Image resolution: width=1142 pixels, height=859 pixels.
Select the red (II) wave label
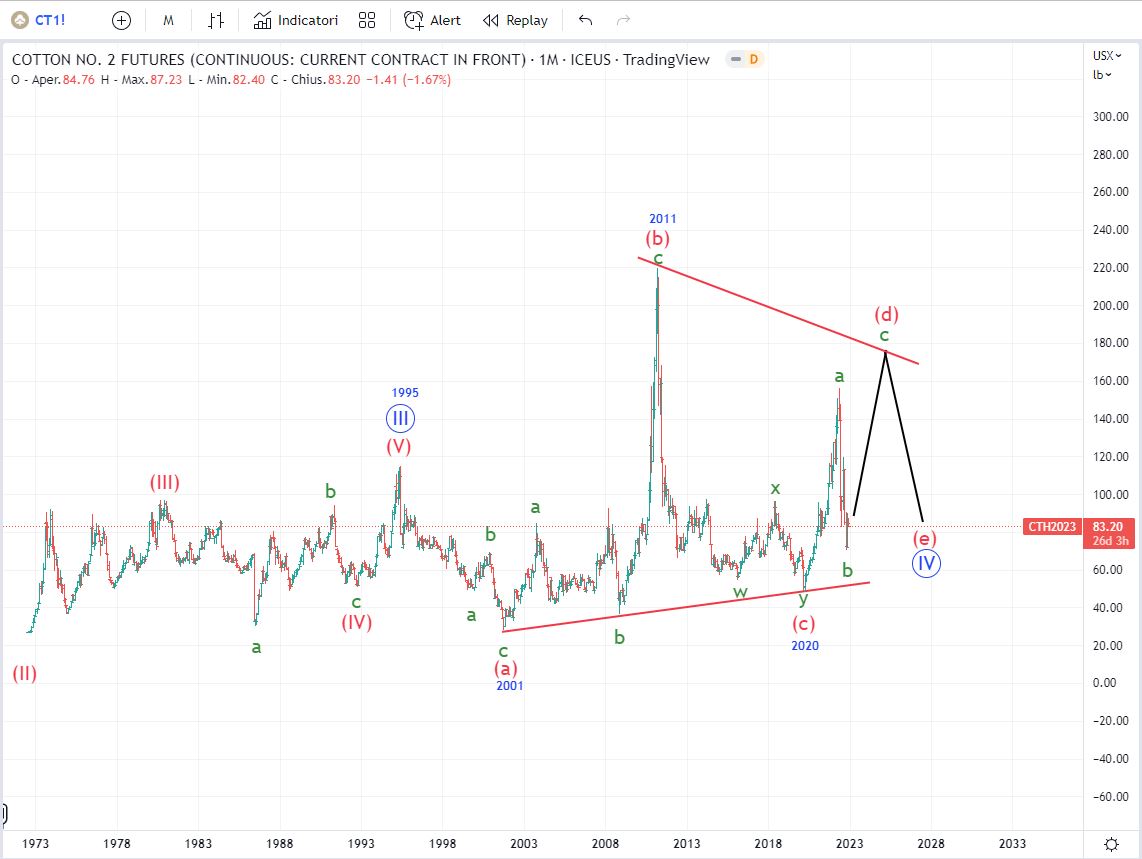(25, 673)
